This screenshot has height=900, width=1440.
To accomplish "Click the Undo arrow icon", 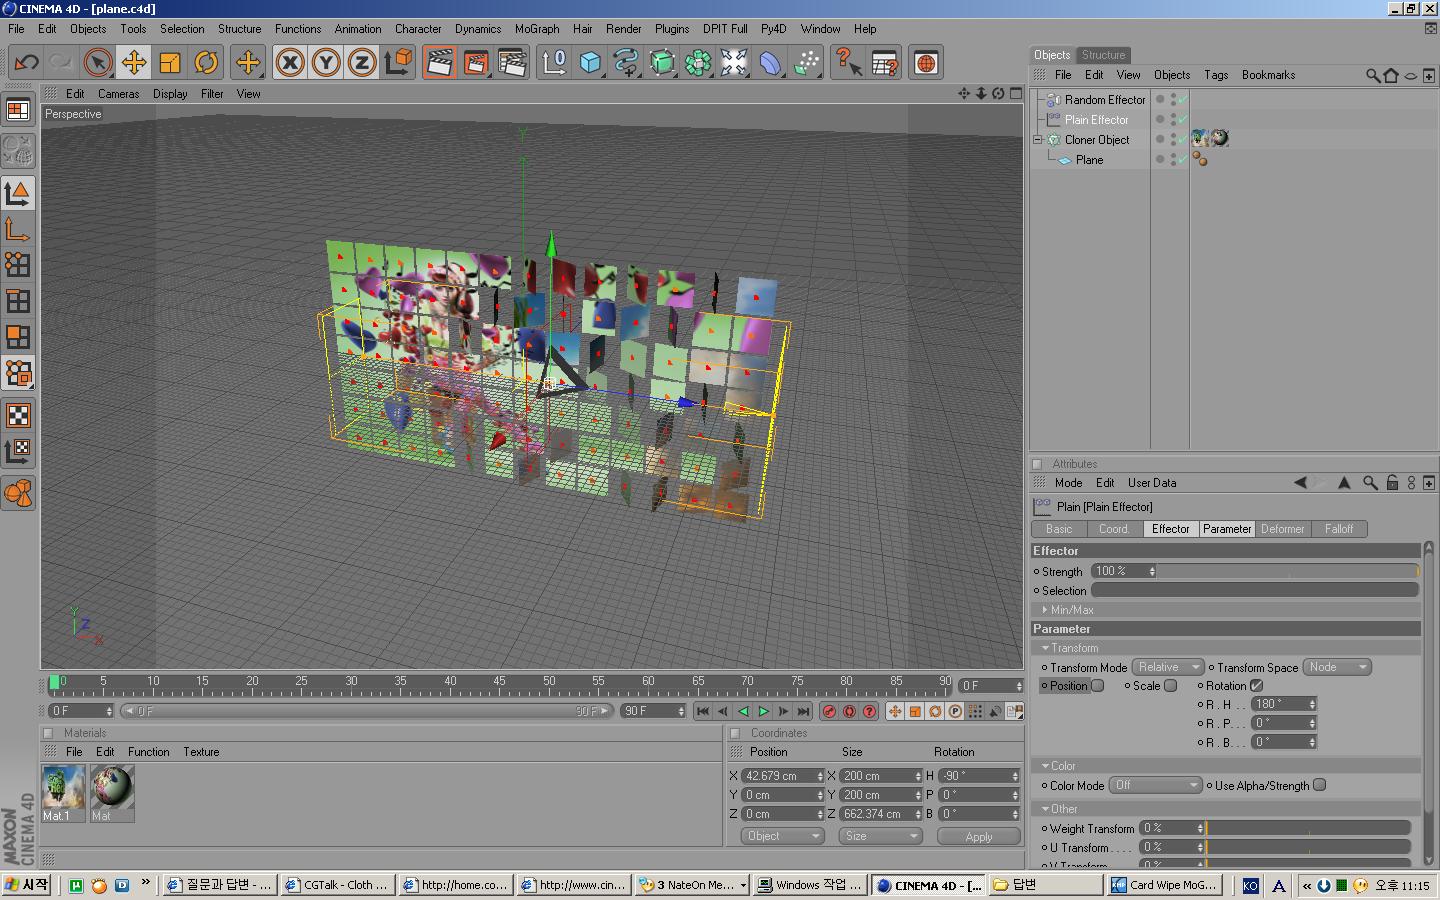I will coord(26,62).
